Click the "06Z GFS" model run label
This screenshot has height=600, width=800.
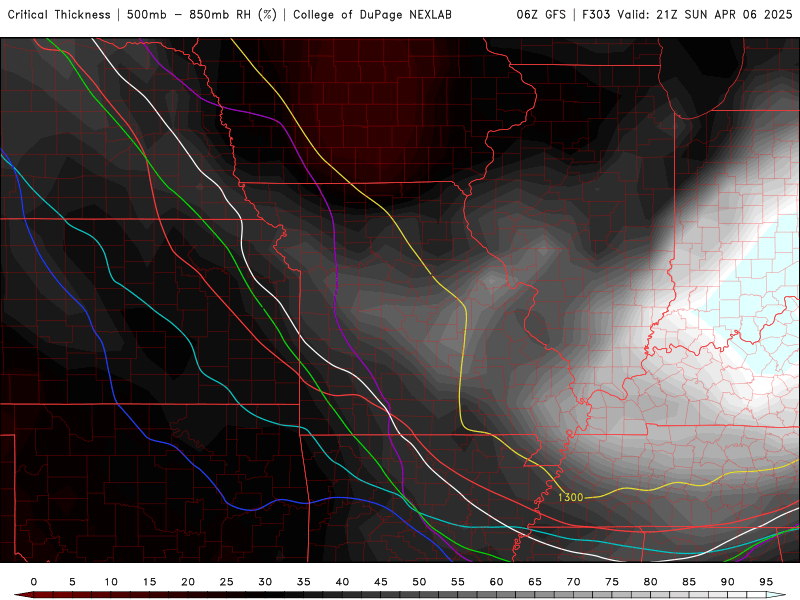coord(541,15)
